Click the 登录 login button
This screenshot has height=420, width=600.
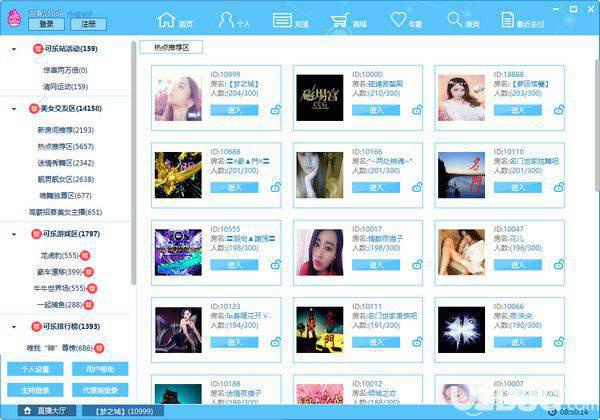[x=46, y=24]
